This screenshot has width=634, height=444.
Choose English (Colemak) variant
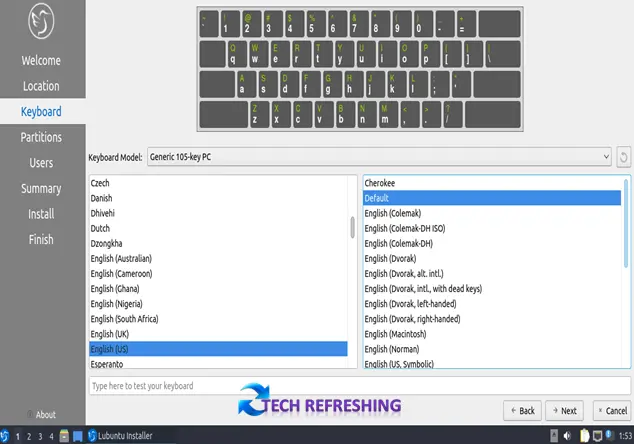coord(492,213)
